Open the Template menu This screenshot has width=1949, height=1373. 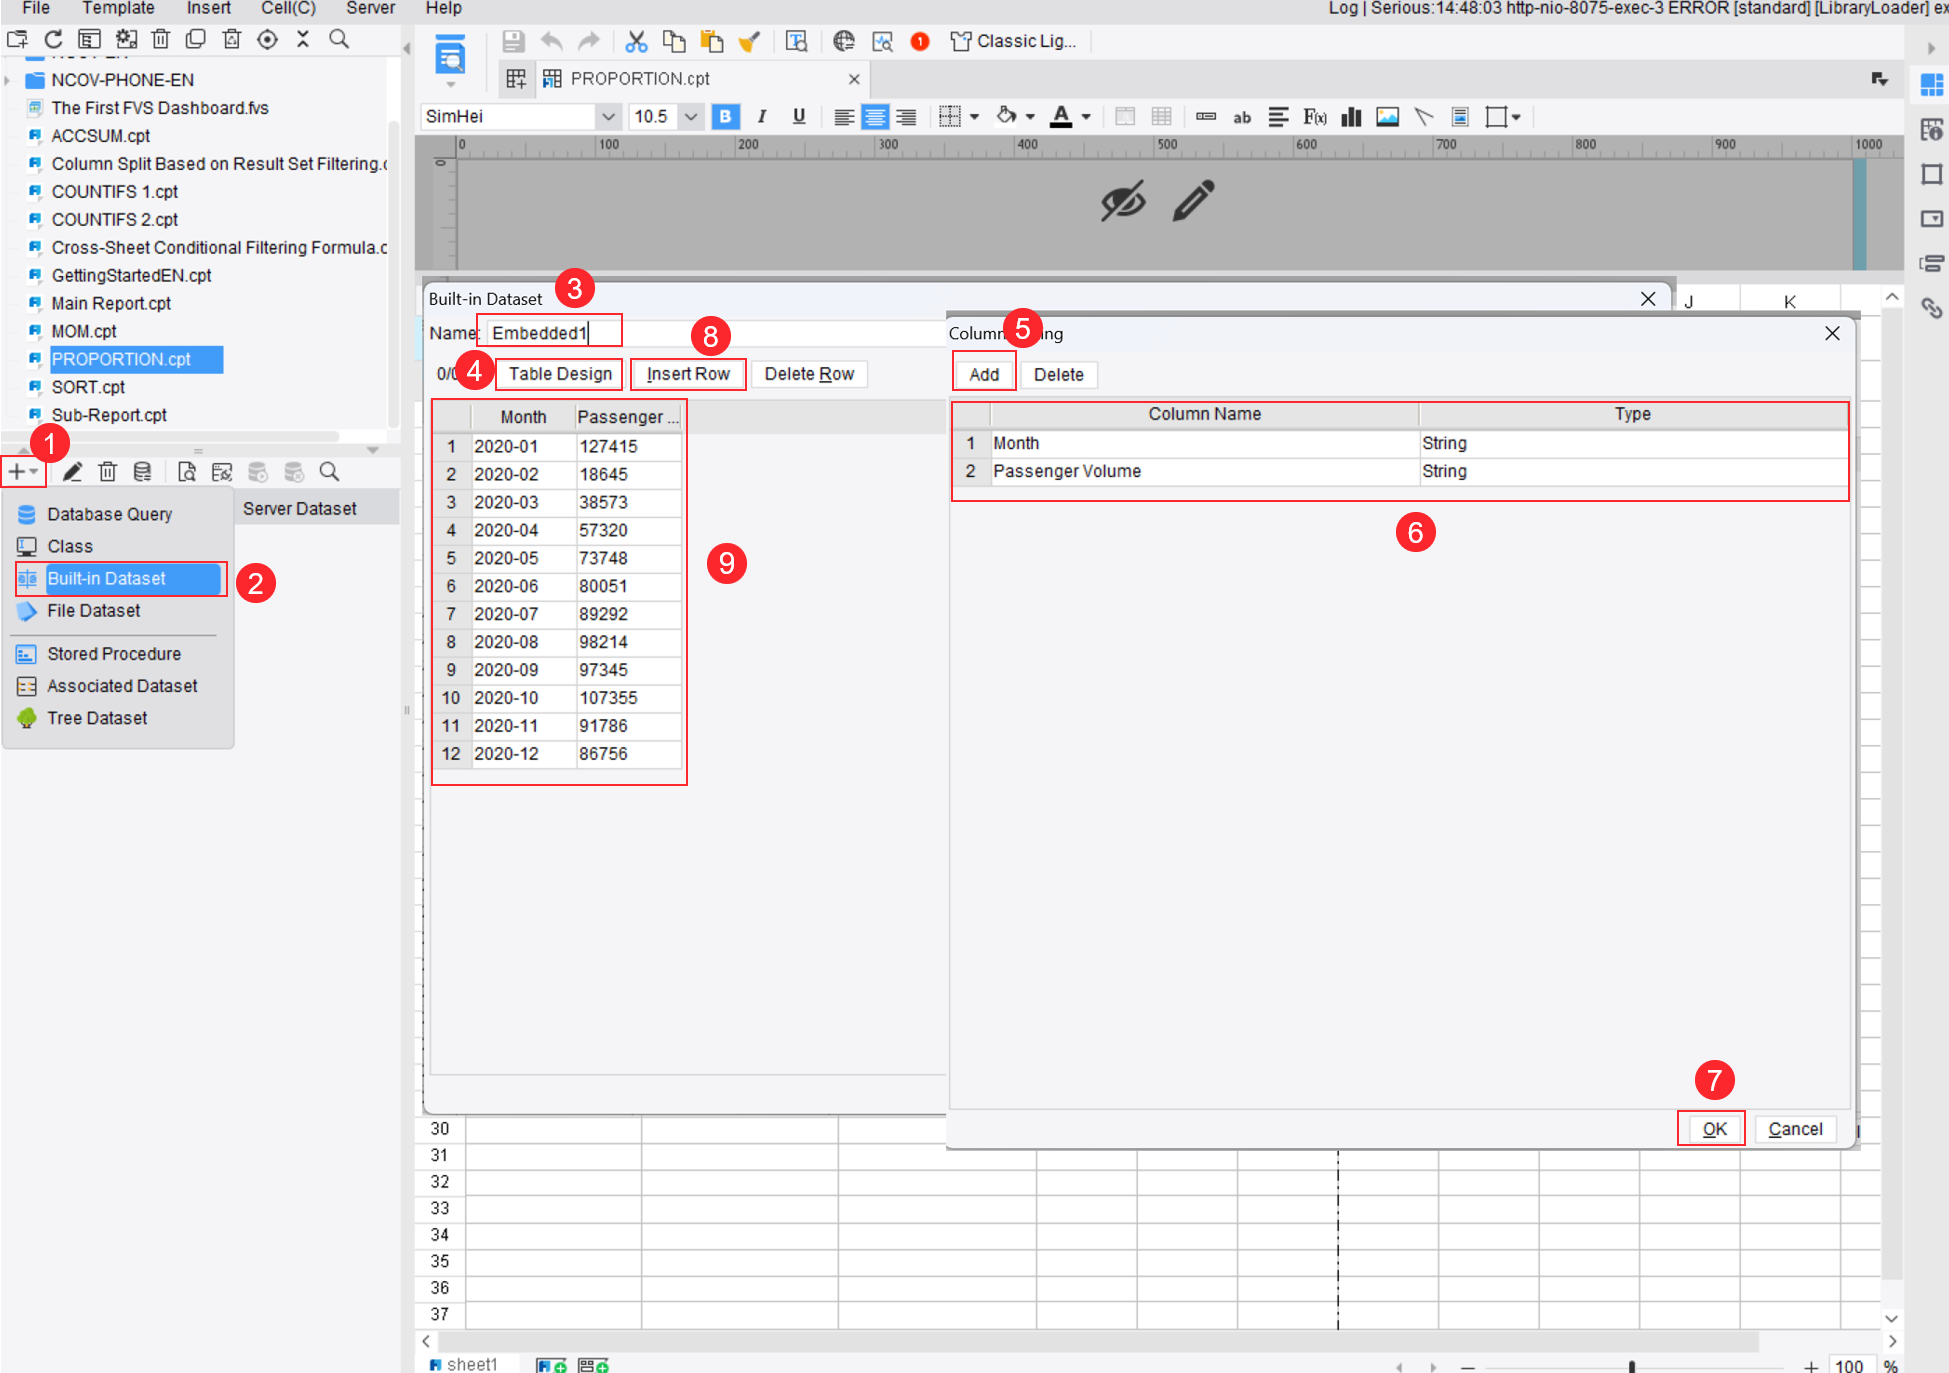(x=118, y=8)
